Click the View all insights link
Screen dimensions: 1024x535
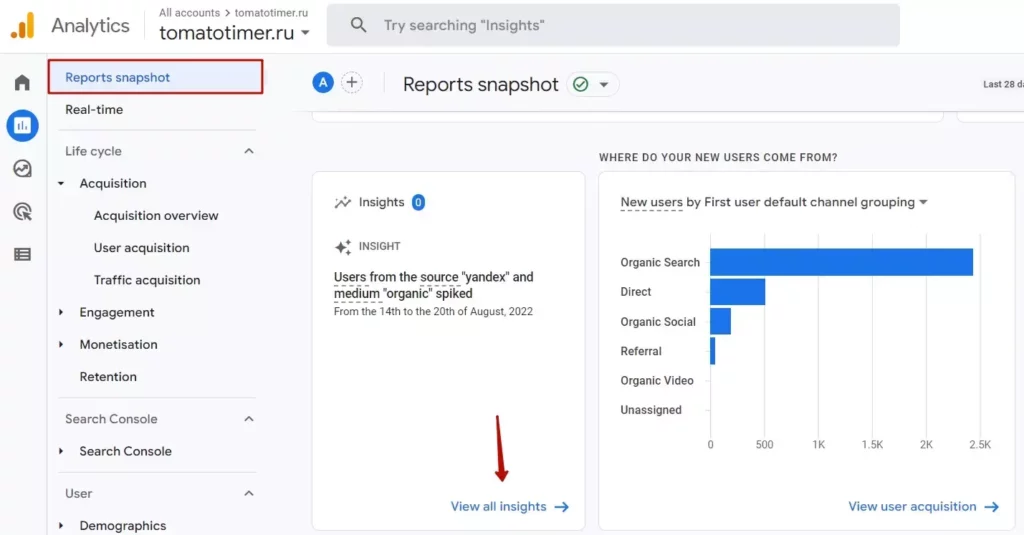pos(509,507)
